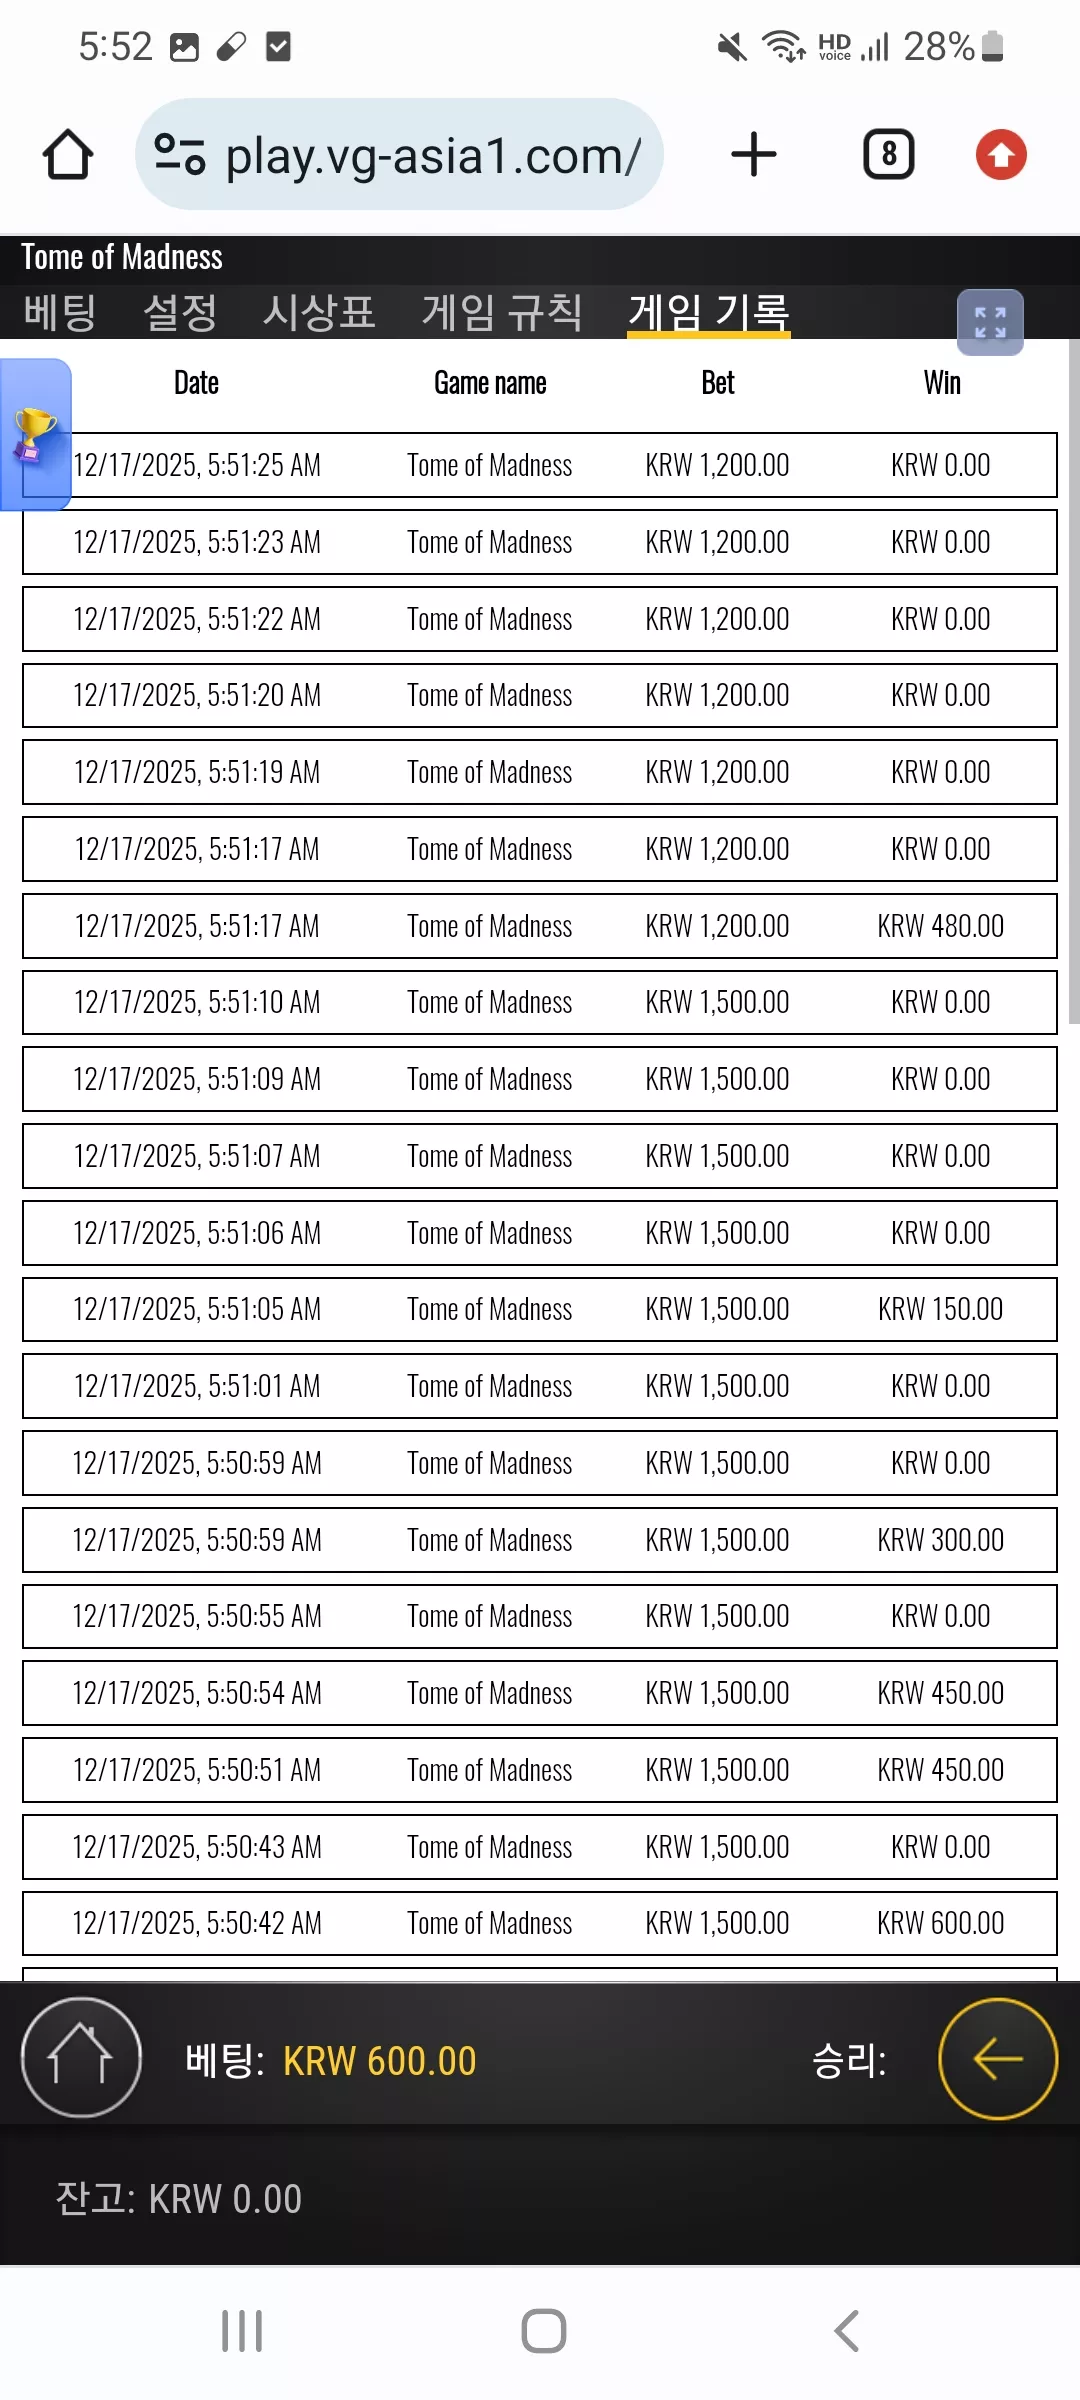The height and width of the screenshot is (2400, 1080).
Task: Tap the red upload arrow icon
Action: [x=1001, y=155]
